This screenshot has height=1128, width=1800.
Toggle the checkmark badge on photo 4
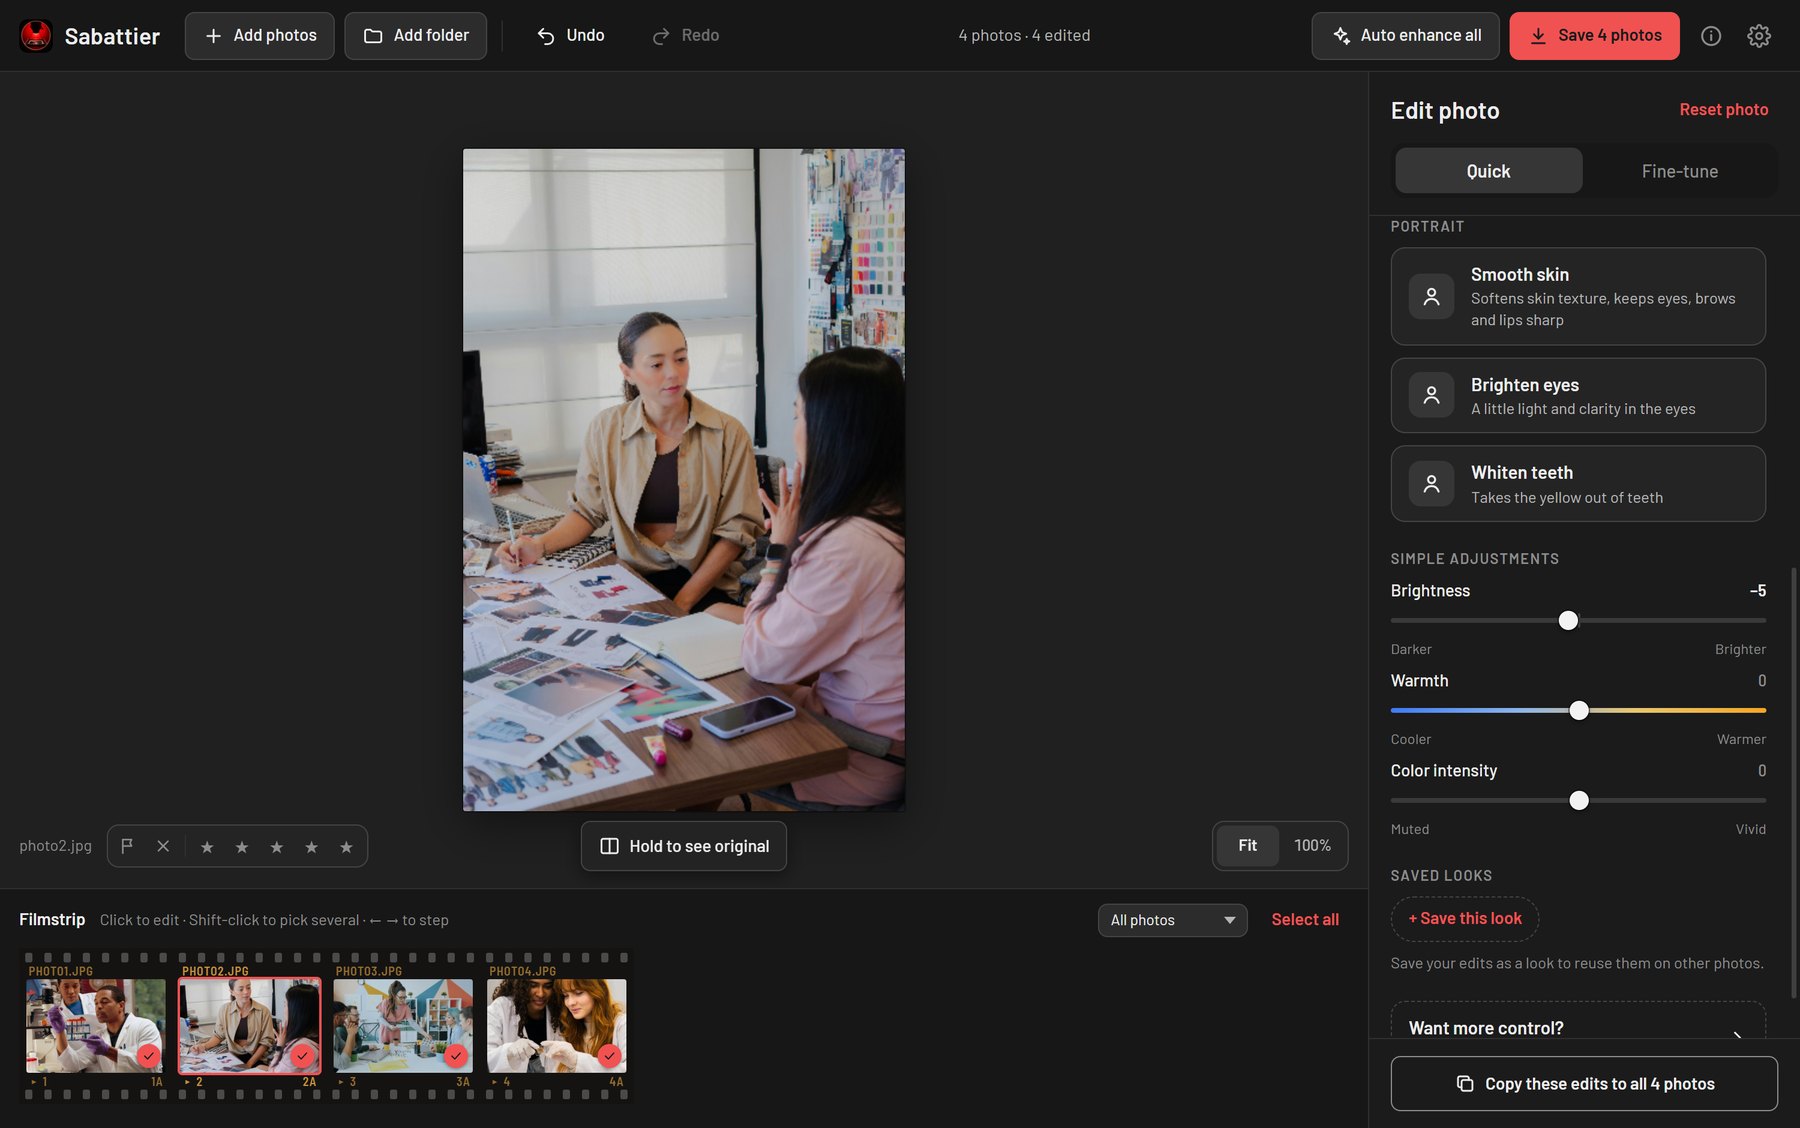pyautogui.click(x=609, y=1055)
